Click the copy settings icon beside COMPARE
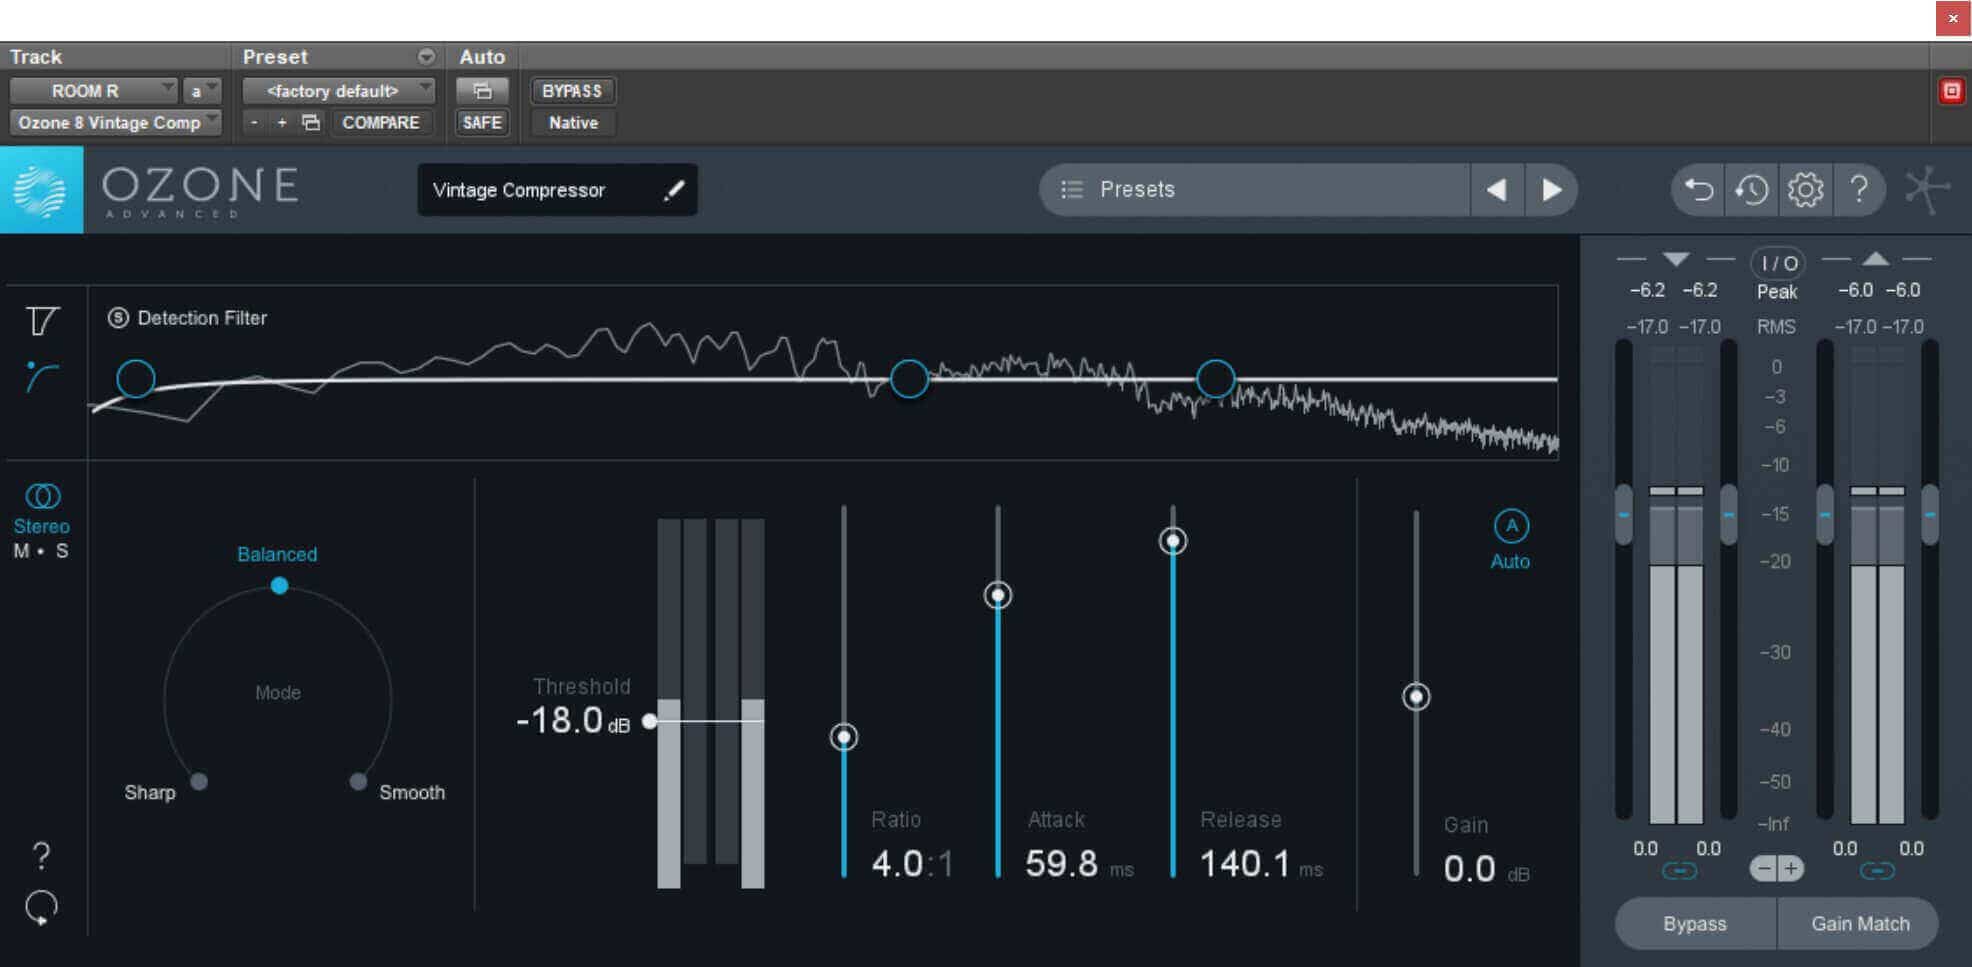The height and width of the screenshot is (967, 1972). tap(311, 123)
